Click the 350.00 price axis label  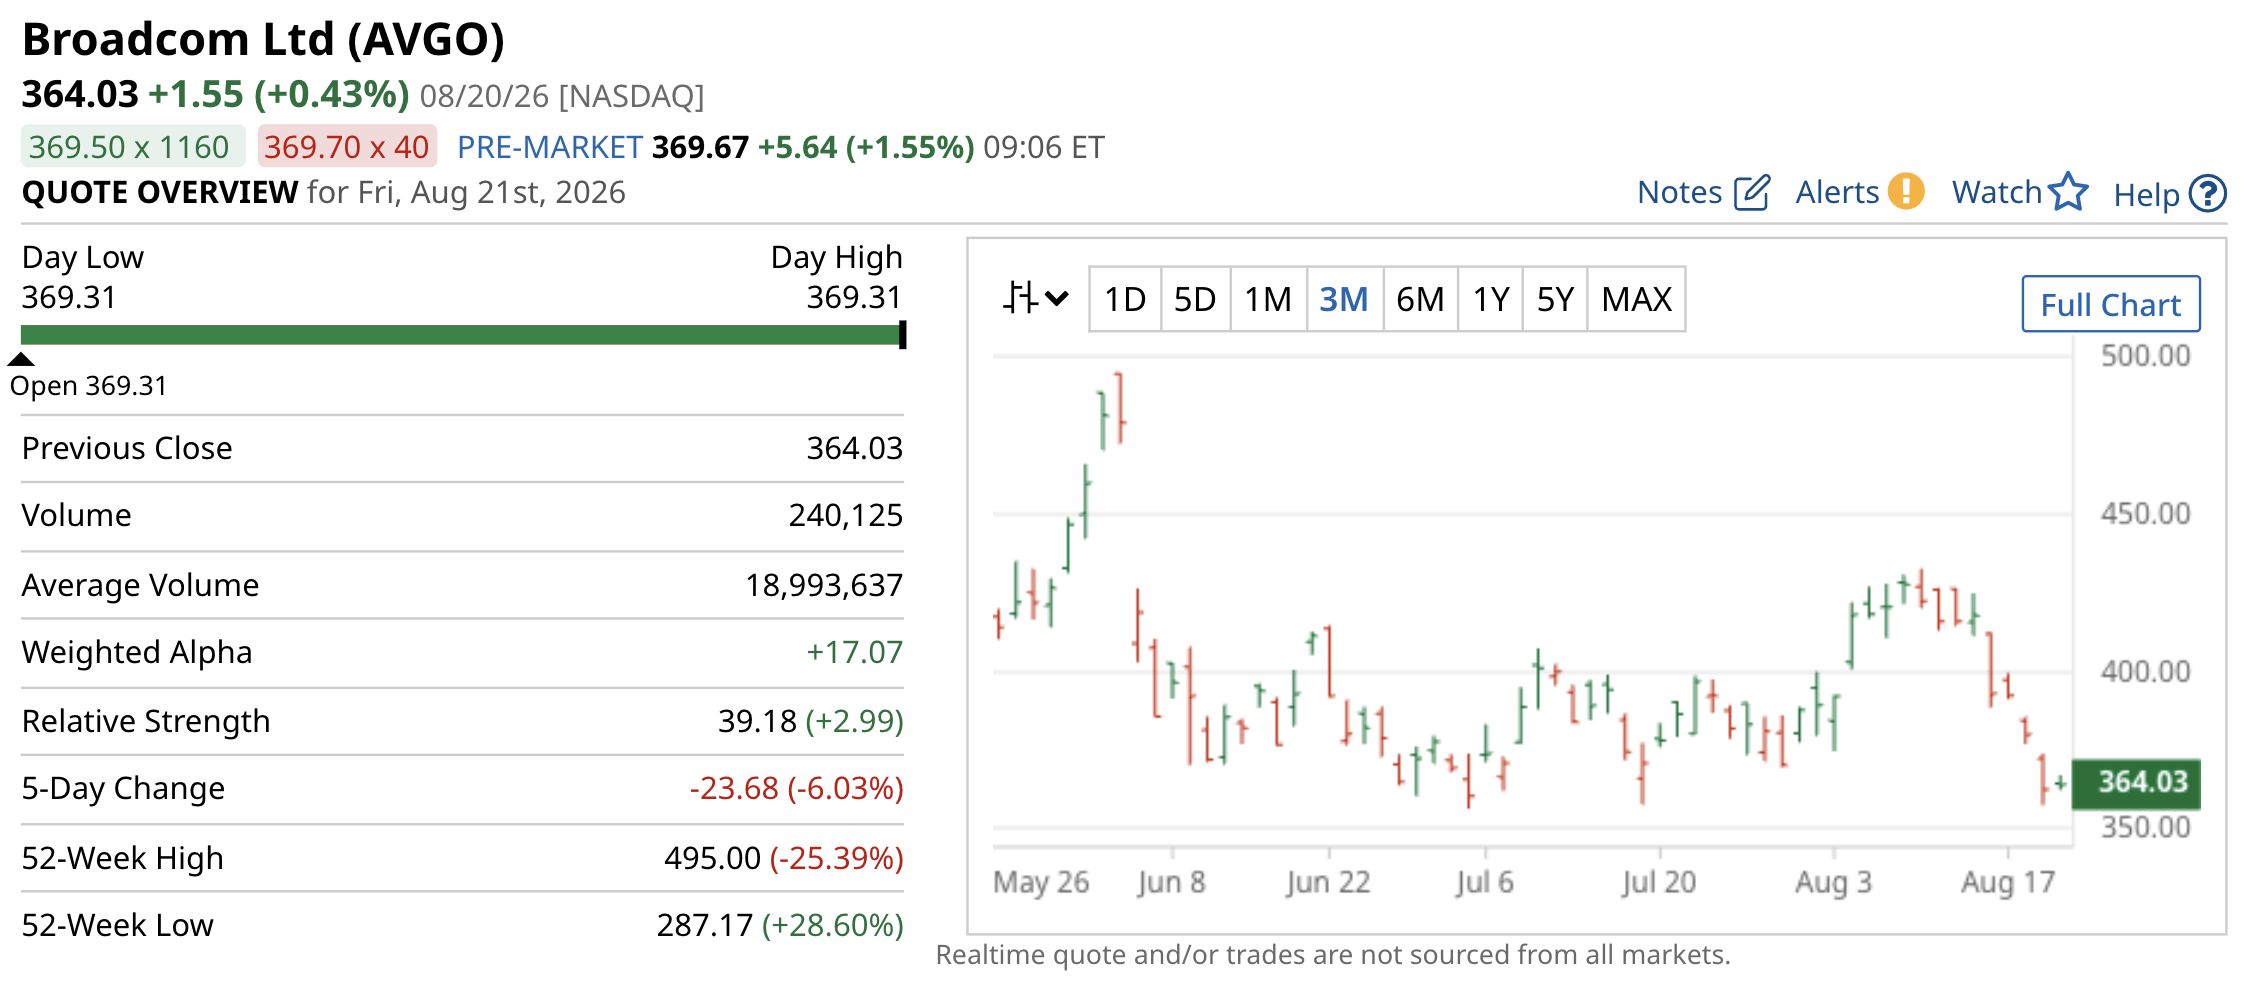coord(2145,827)
